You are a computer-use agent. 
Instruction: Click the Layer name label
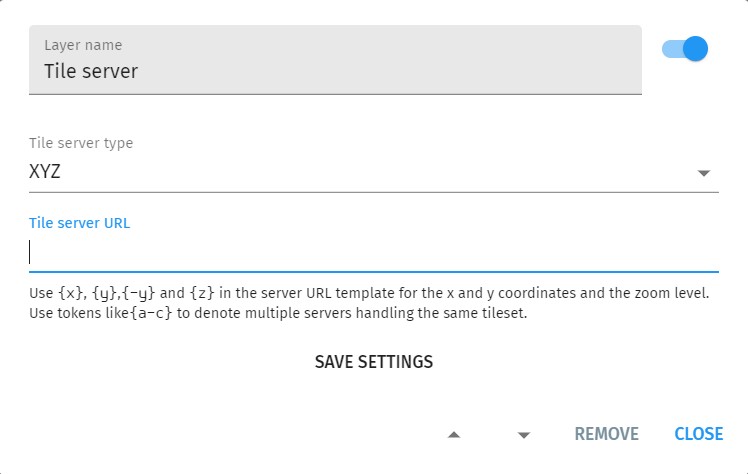pyautogui.click(x=83, y=45)
